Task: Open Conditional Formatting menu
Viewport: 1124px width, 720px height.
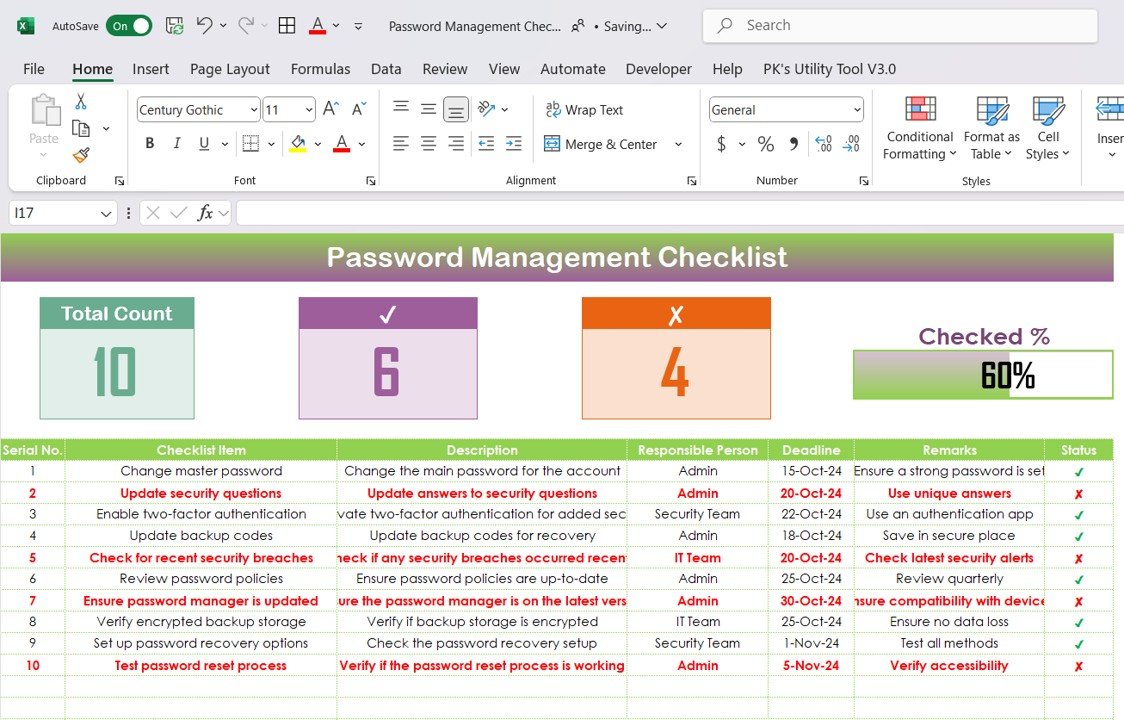Action: pyautogui.click(x=920, y=128)
